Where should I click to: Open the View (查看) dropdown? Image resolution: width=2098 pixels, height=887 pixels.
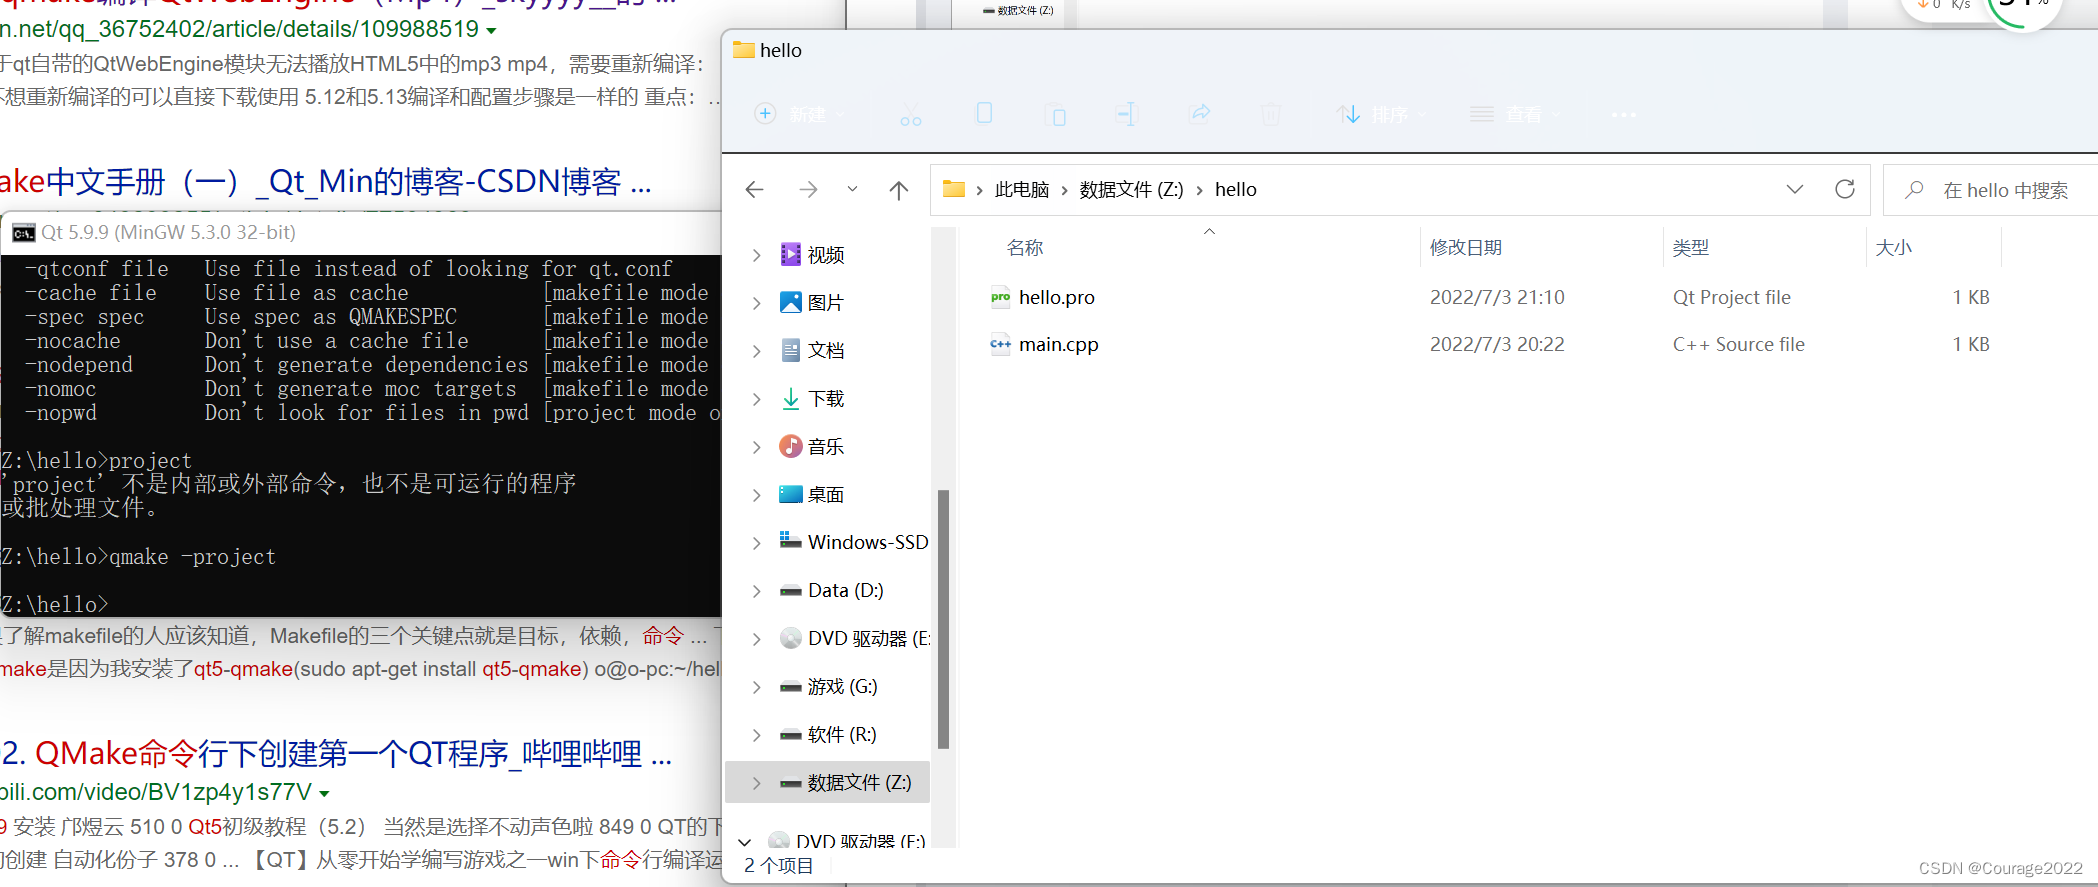click(x=1514, y=115)
